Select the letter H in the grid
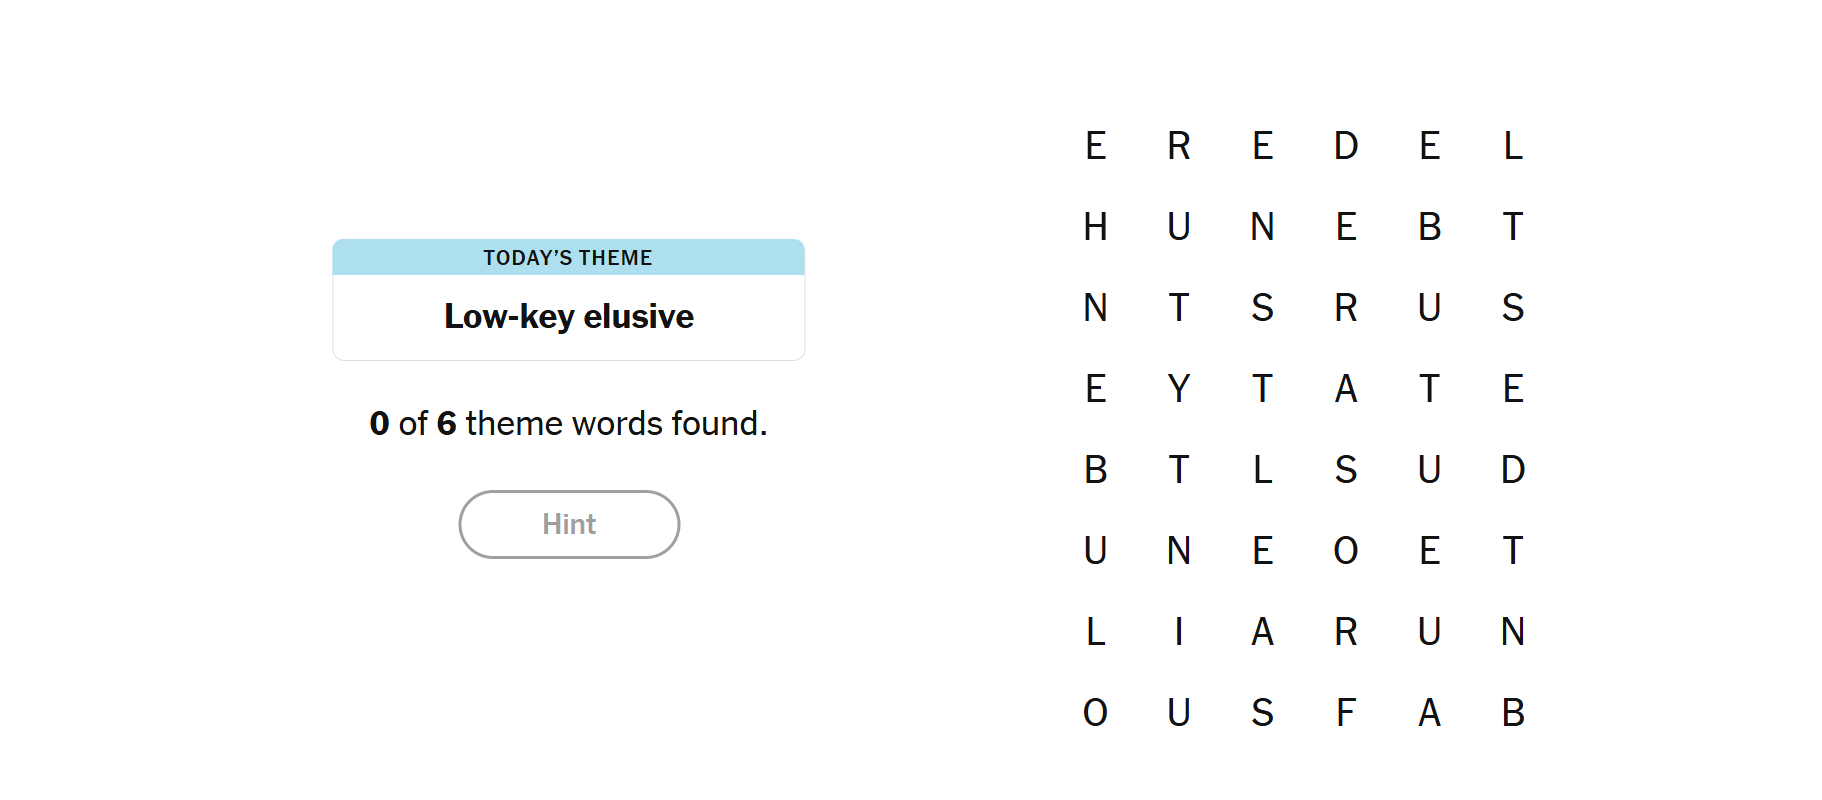 [1095, 227]
